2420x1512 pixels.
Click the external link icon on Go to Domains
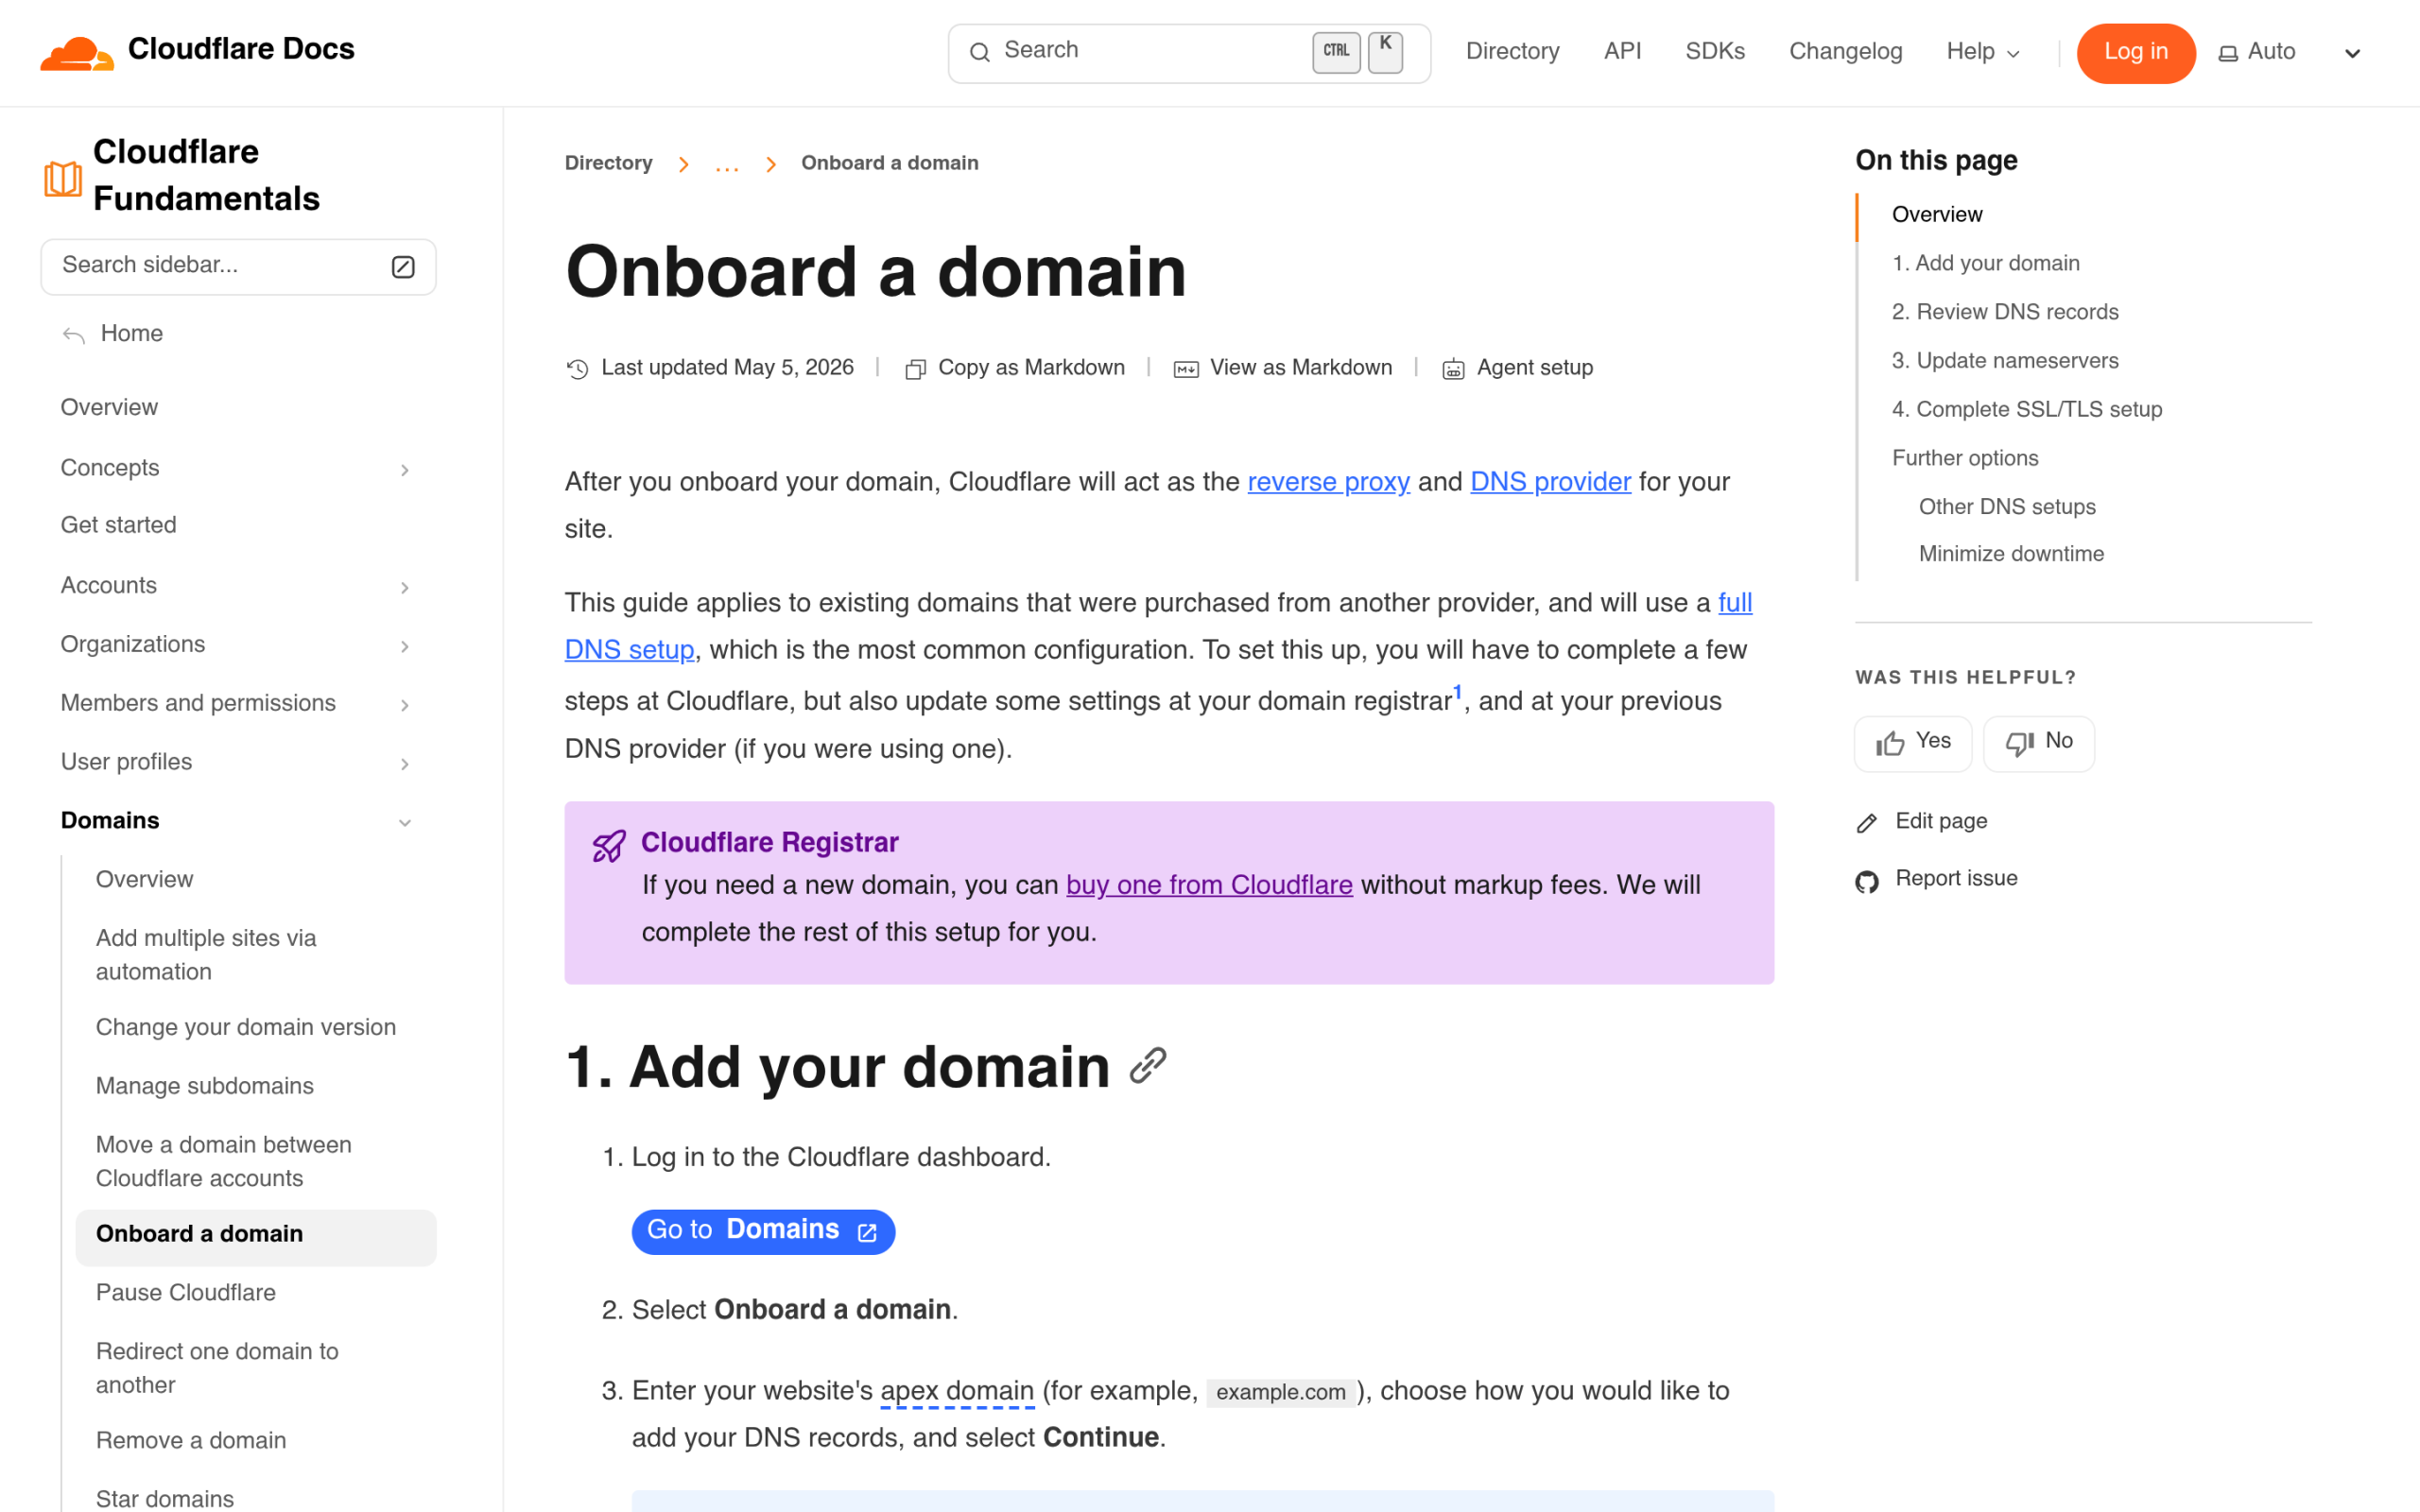click(x=867, y=1232)
